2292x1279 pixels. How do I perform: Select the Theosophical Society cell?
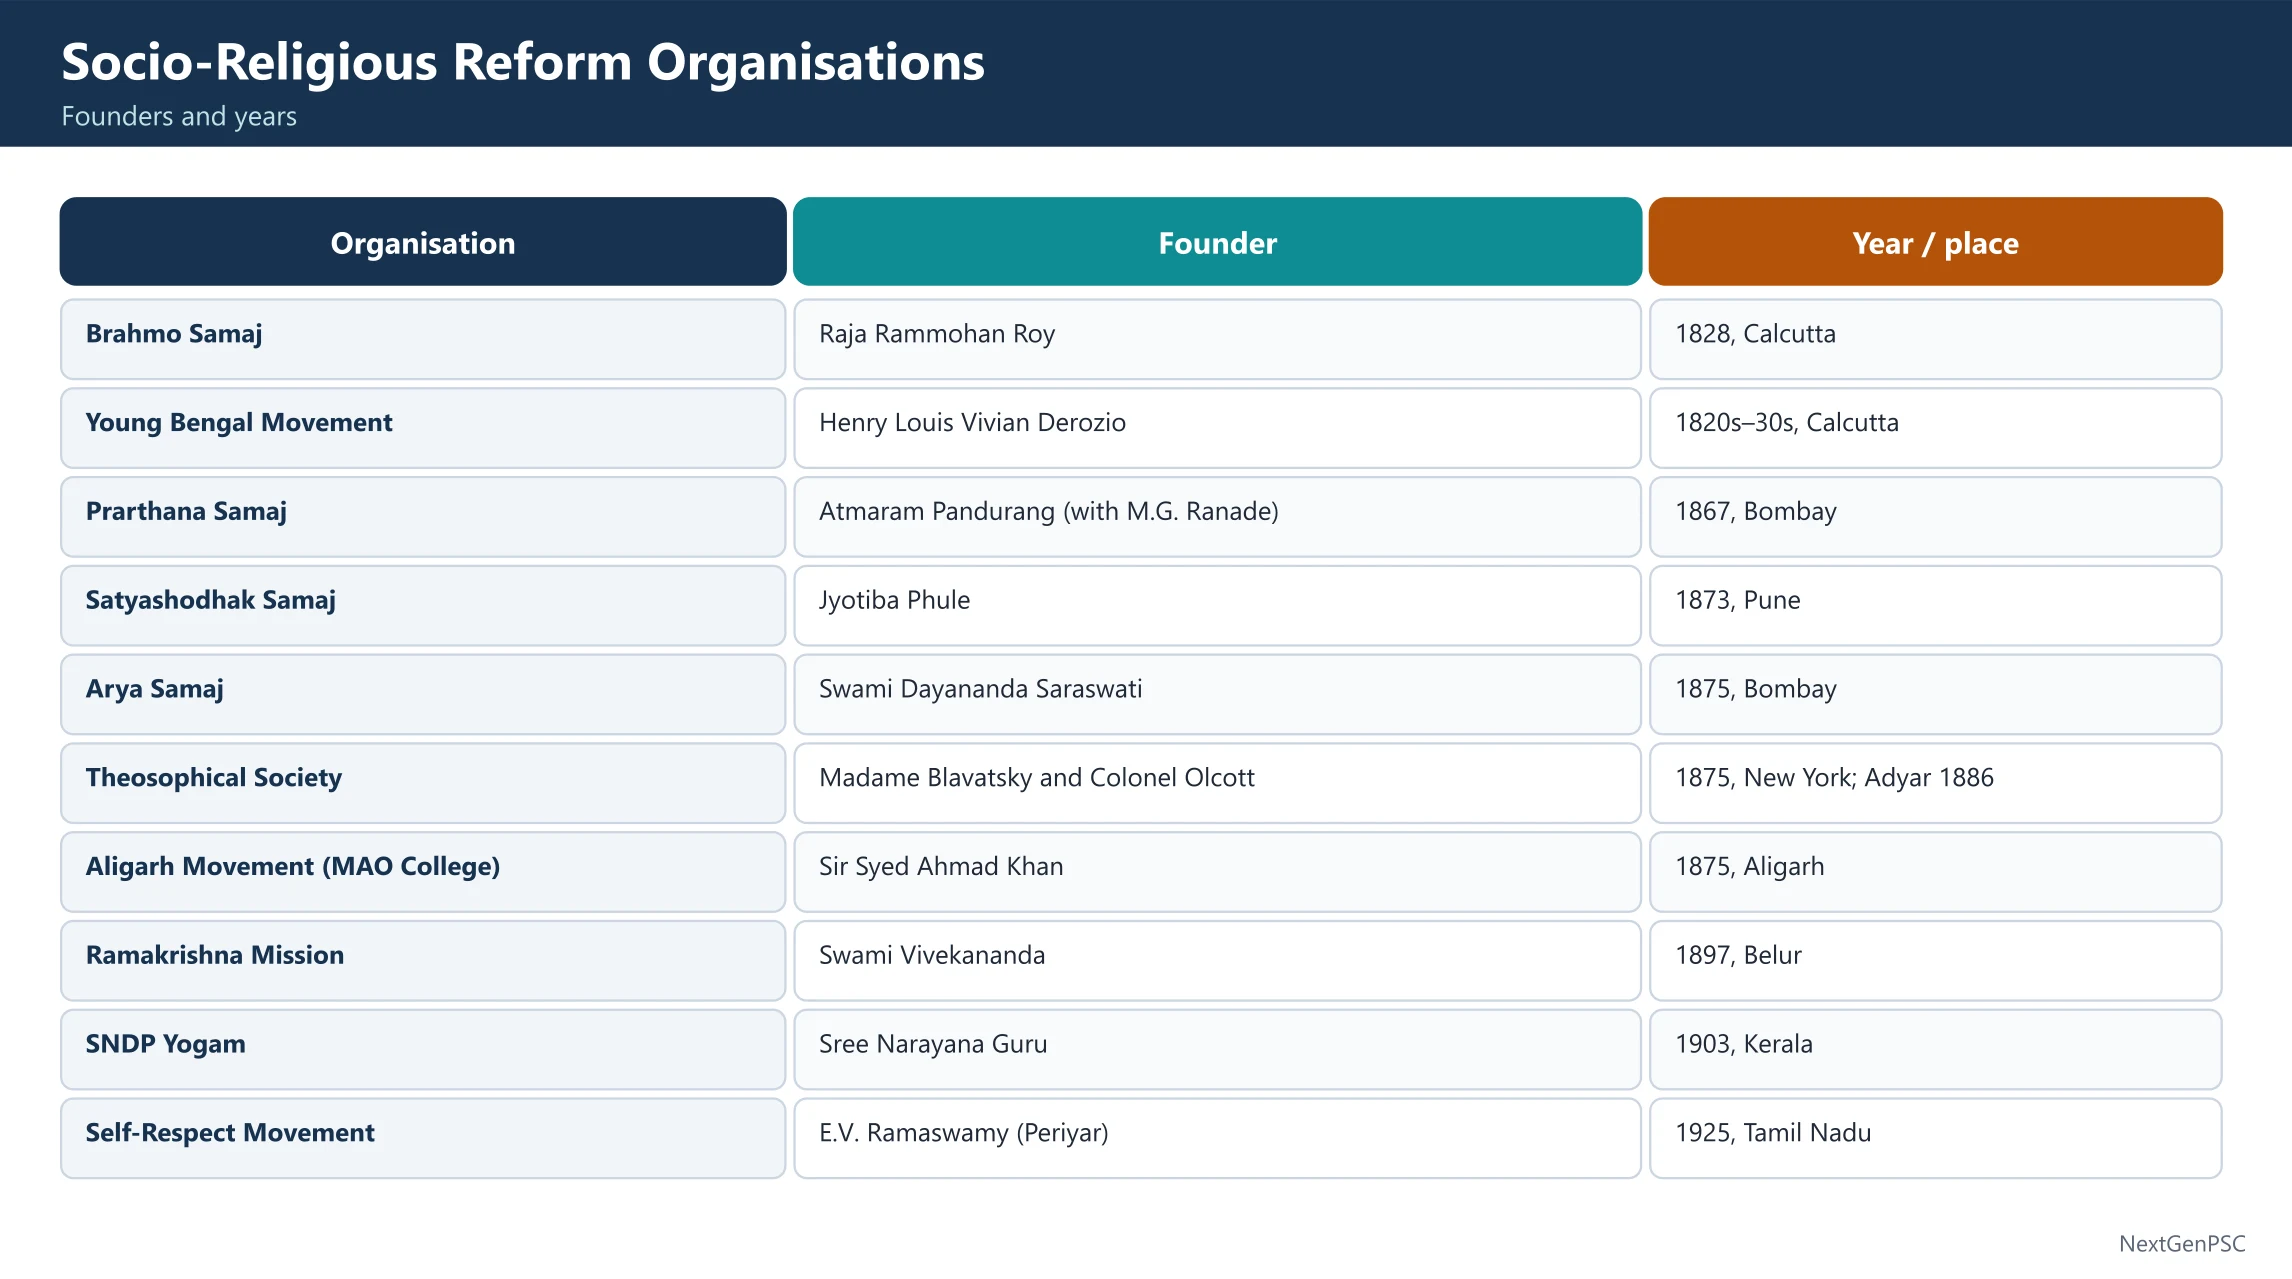423,783
